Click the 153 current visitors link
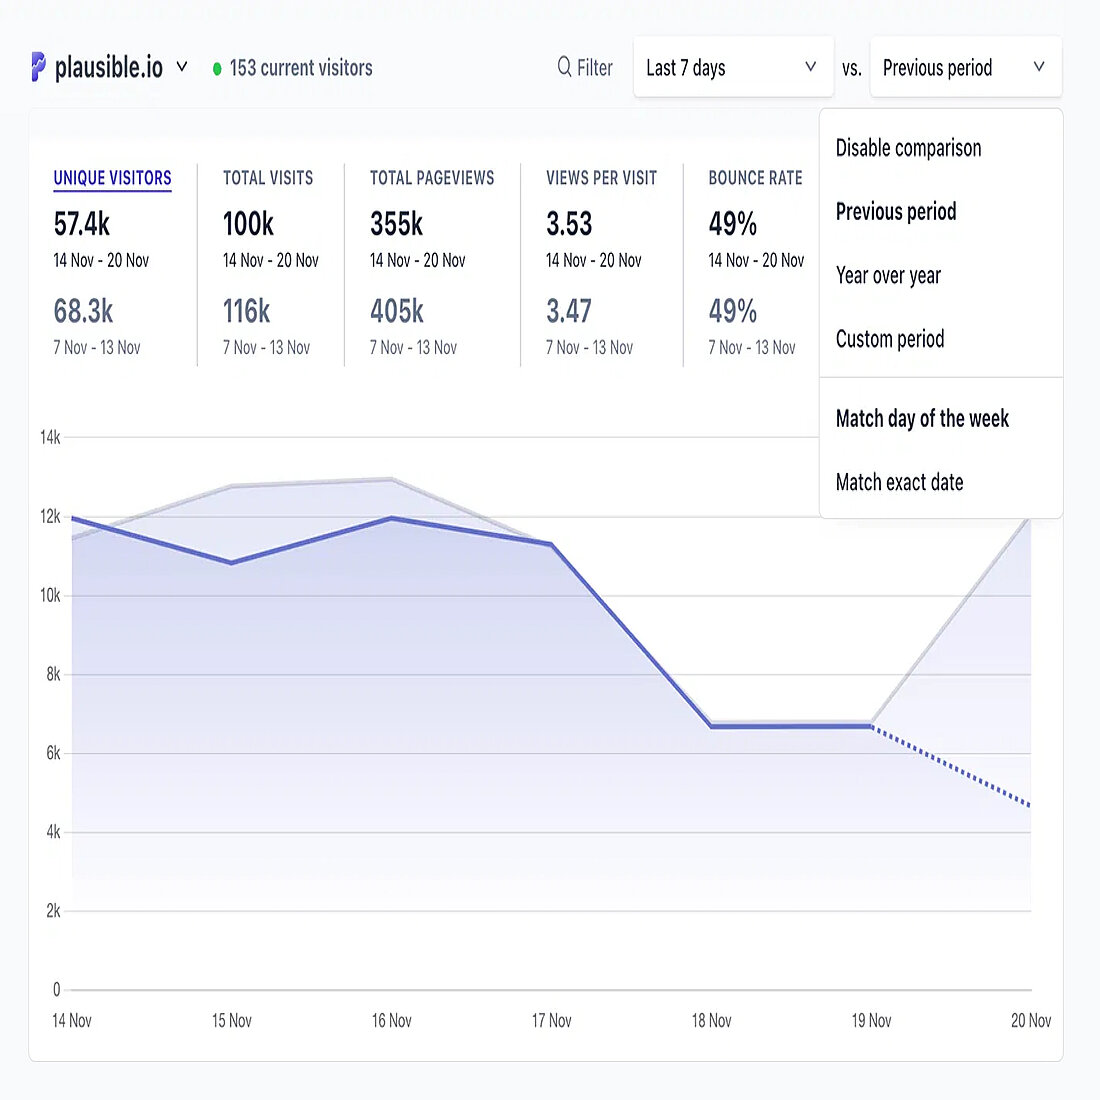Image resolution: width=1100 pixels, height=1100 pixels. (x=301, y=68)
